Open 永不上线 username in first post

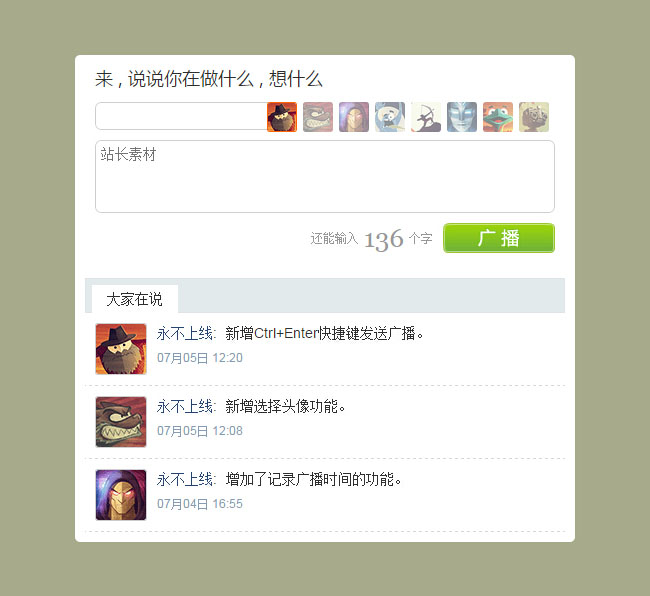pos(185,333)
